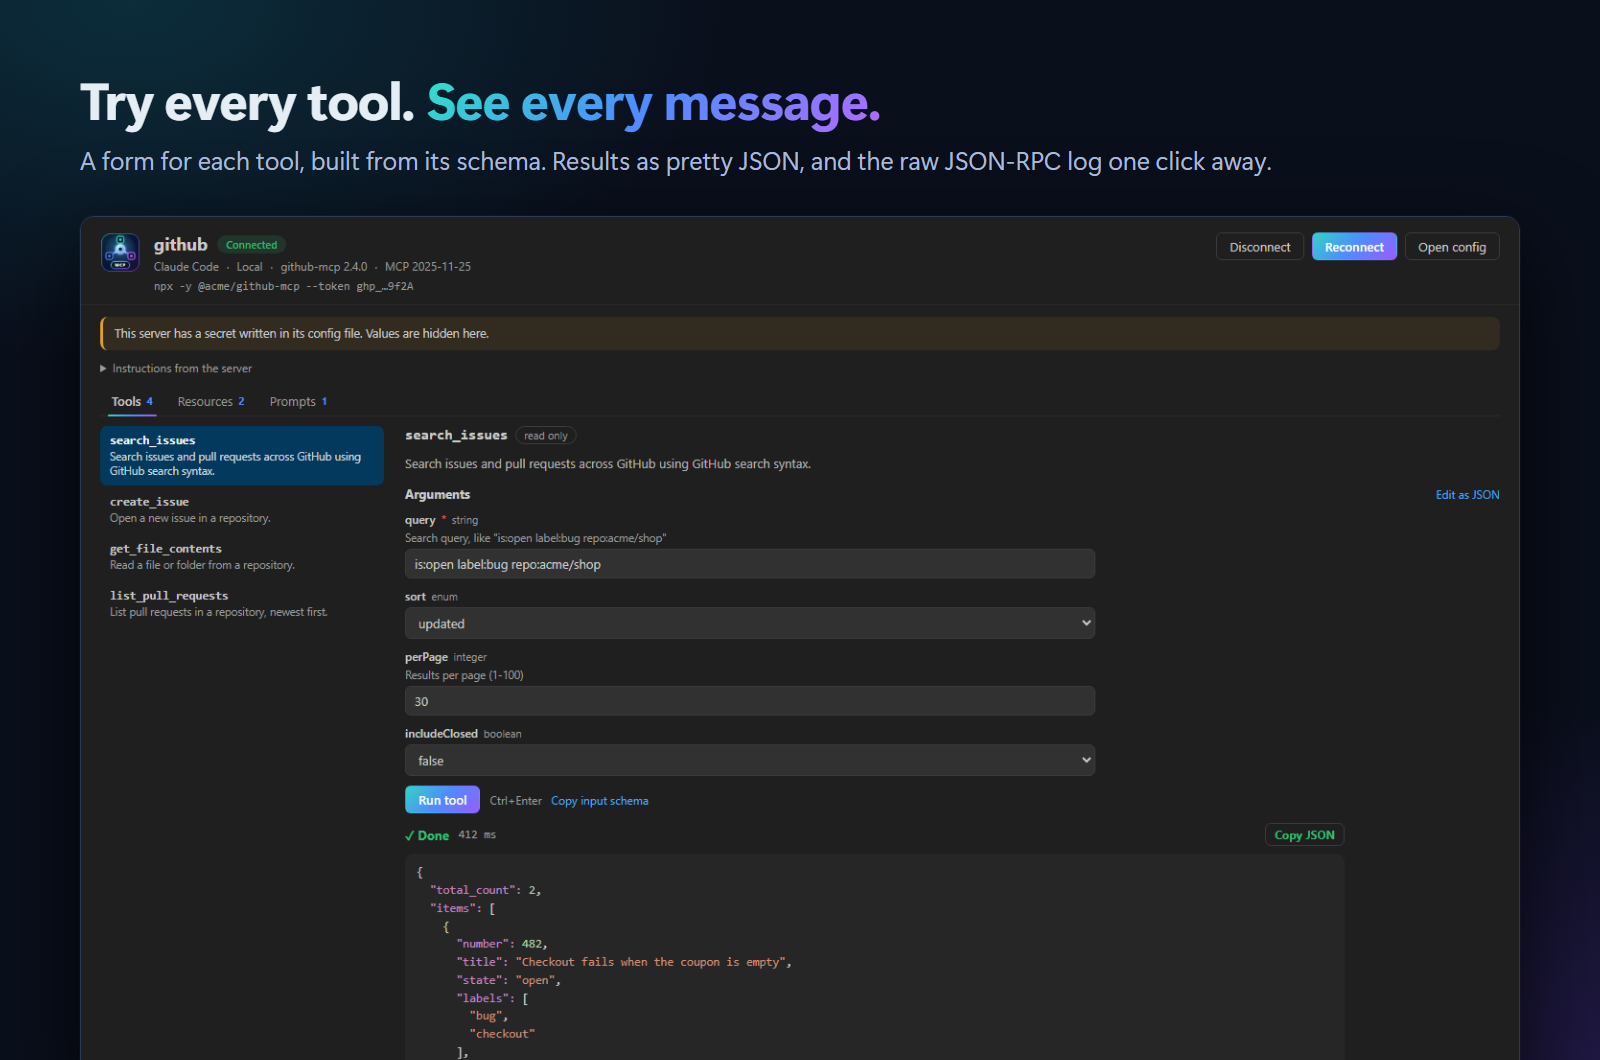Image resolution: width=1600 pixels, height=1060 pixels.
Task: Open the sort enum dropdown
Action: pos(750,623)
